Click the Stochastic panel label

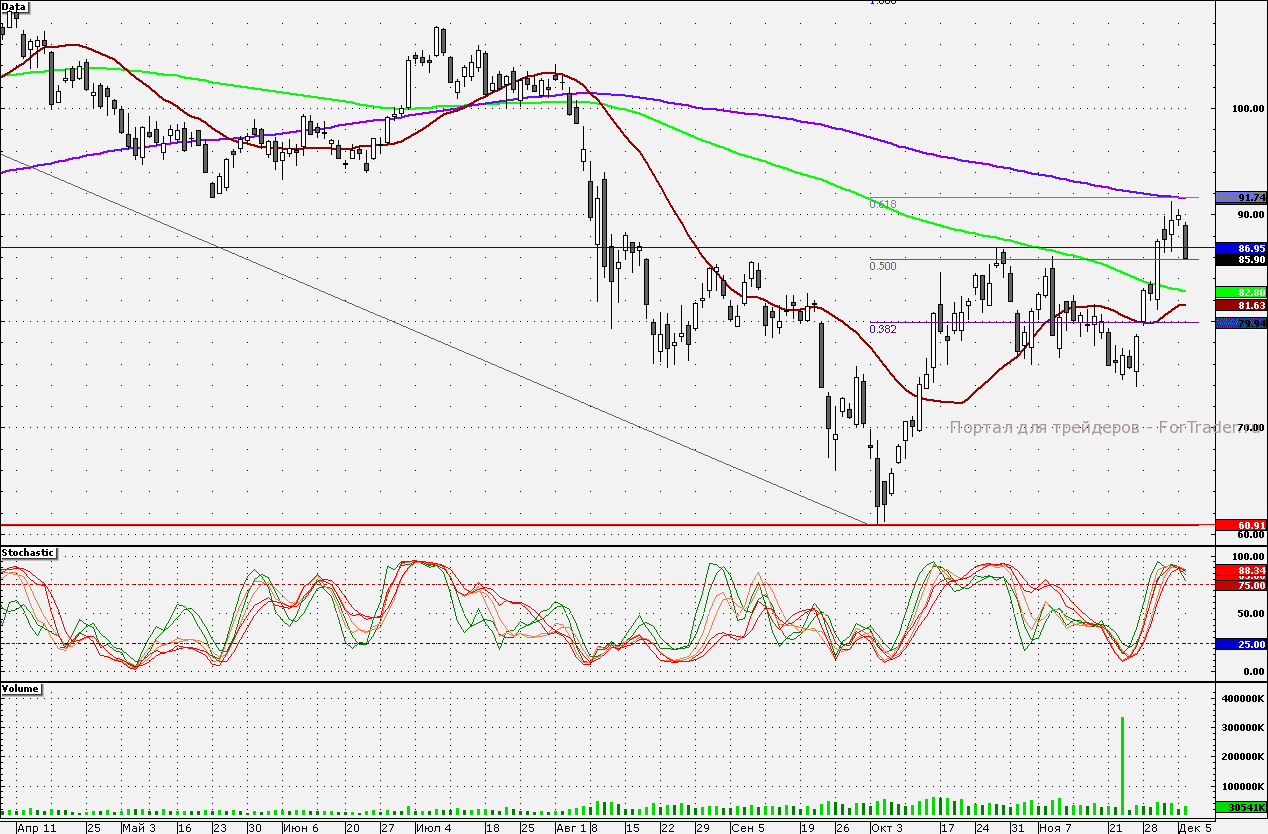coord(28,553)
